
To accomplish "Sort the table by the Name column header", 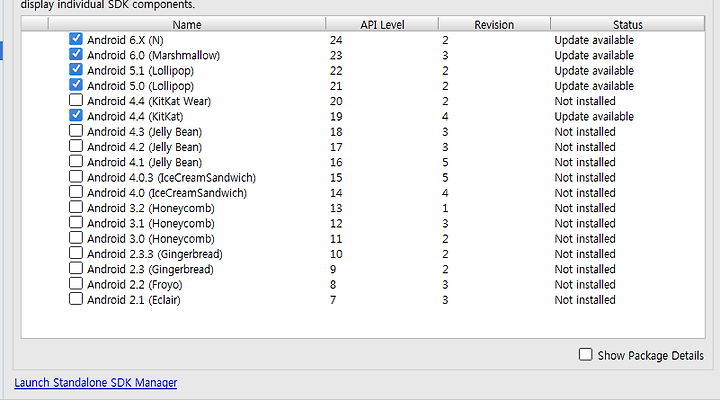I will (187, 24).
